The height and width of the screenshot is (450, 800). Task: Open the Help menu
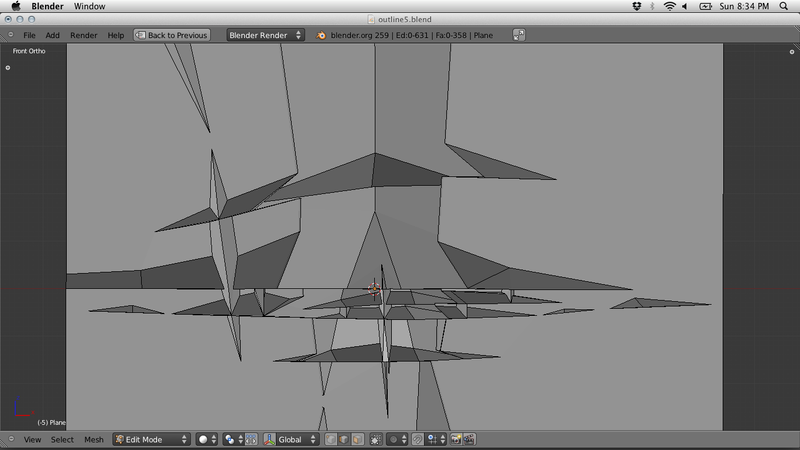(x=115, y=35)
